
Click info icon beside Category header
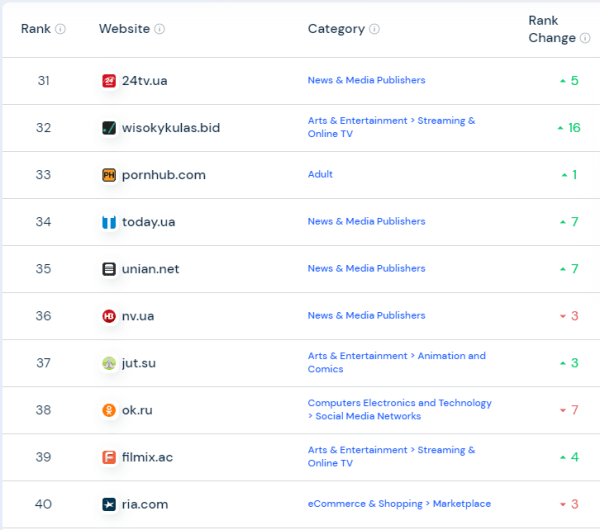click(374, 29)
